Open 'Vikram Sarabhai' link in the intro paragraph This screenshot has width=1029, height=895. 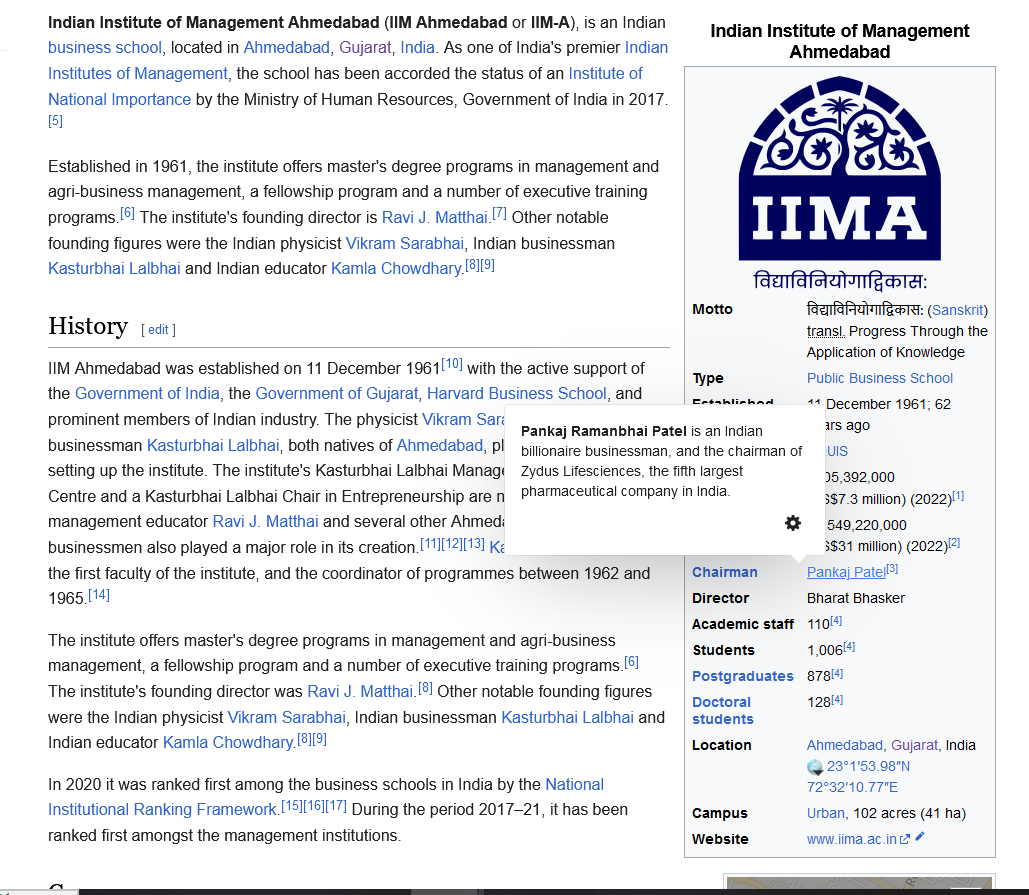405,243
